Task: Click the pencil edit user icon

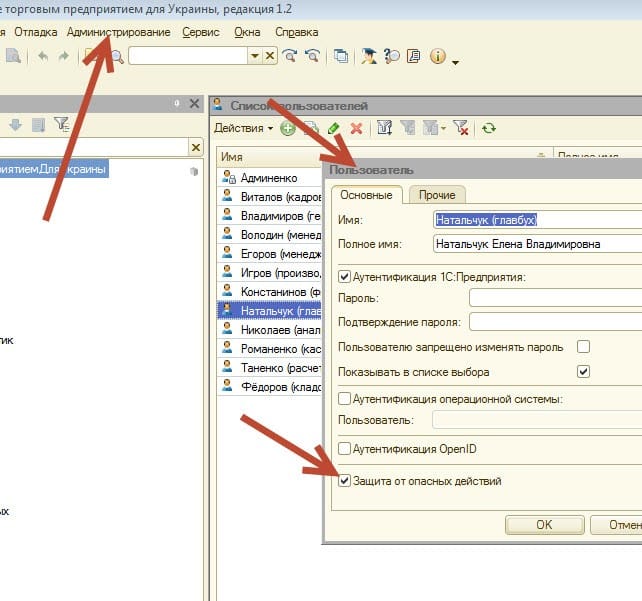Action: (x=333, y=128)
